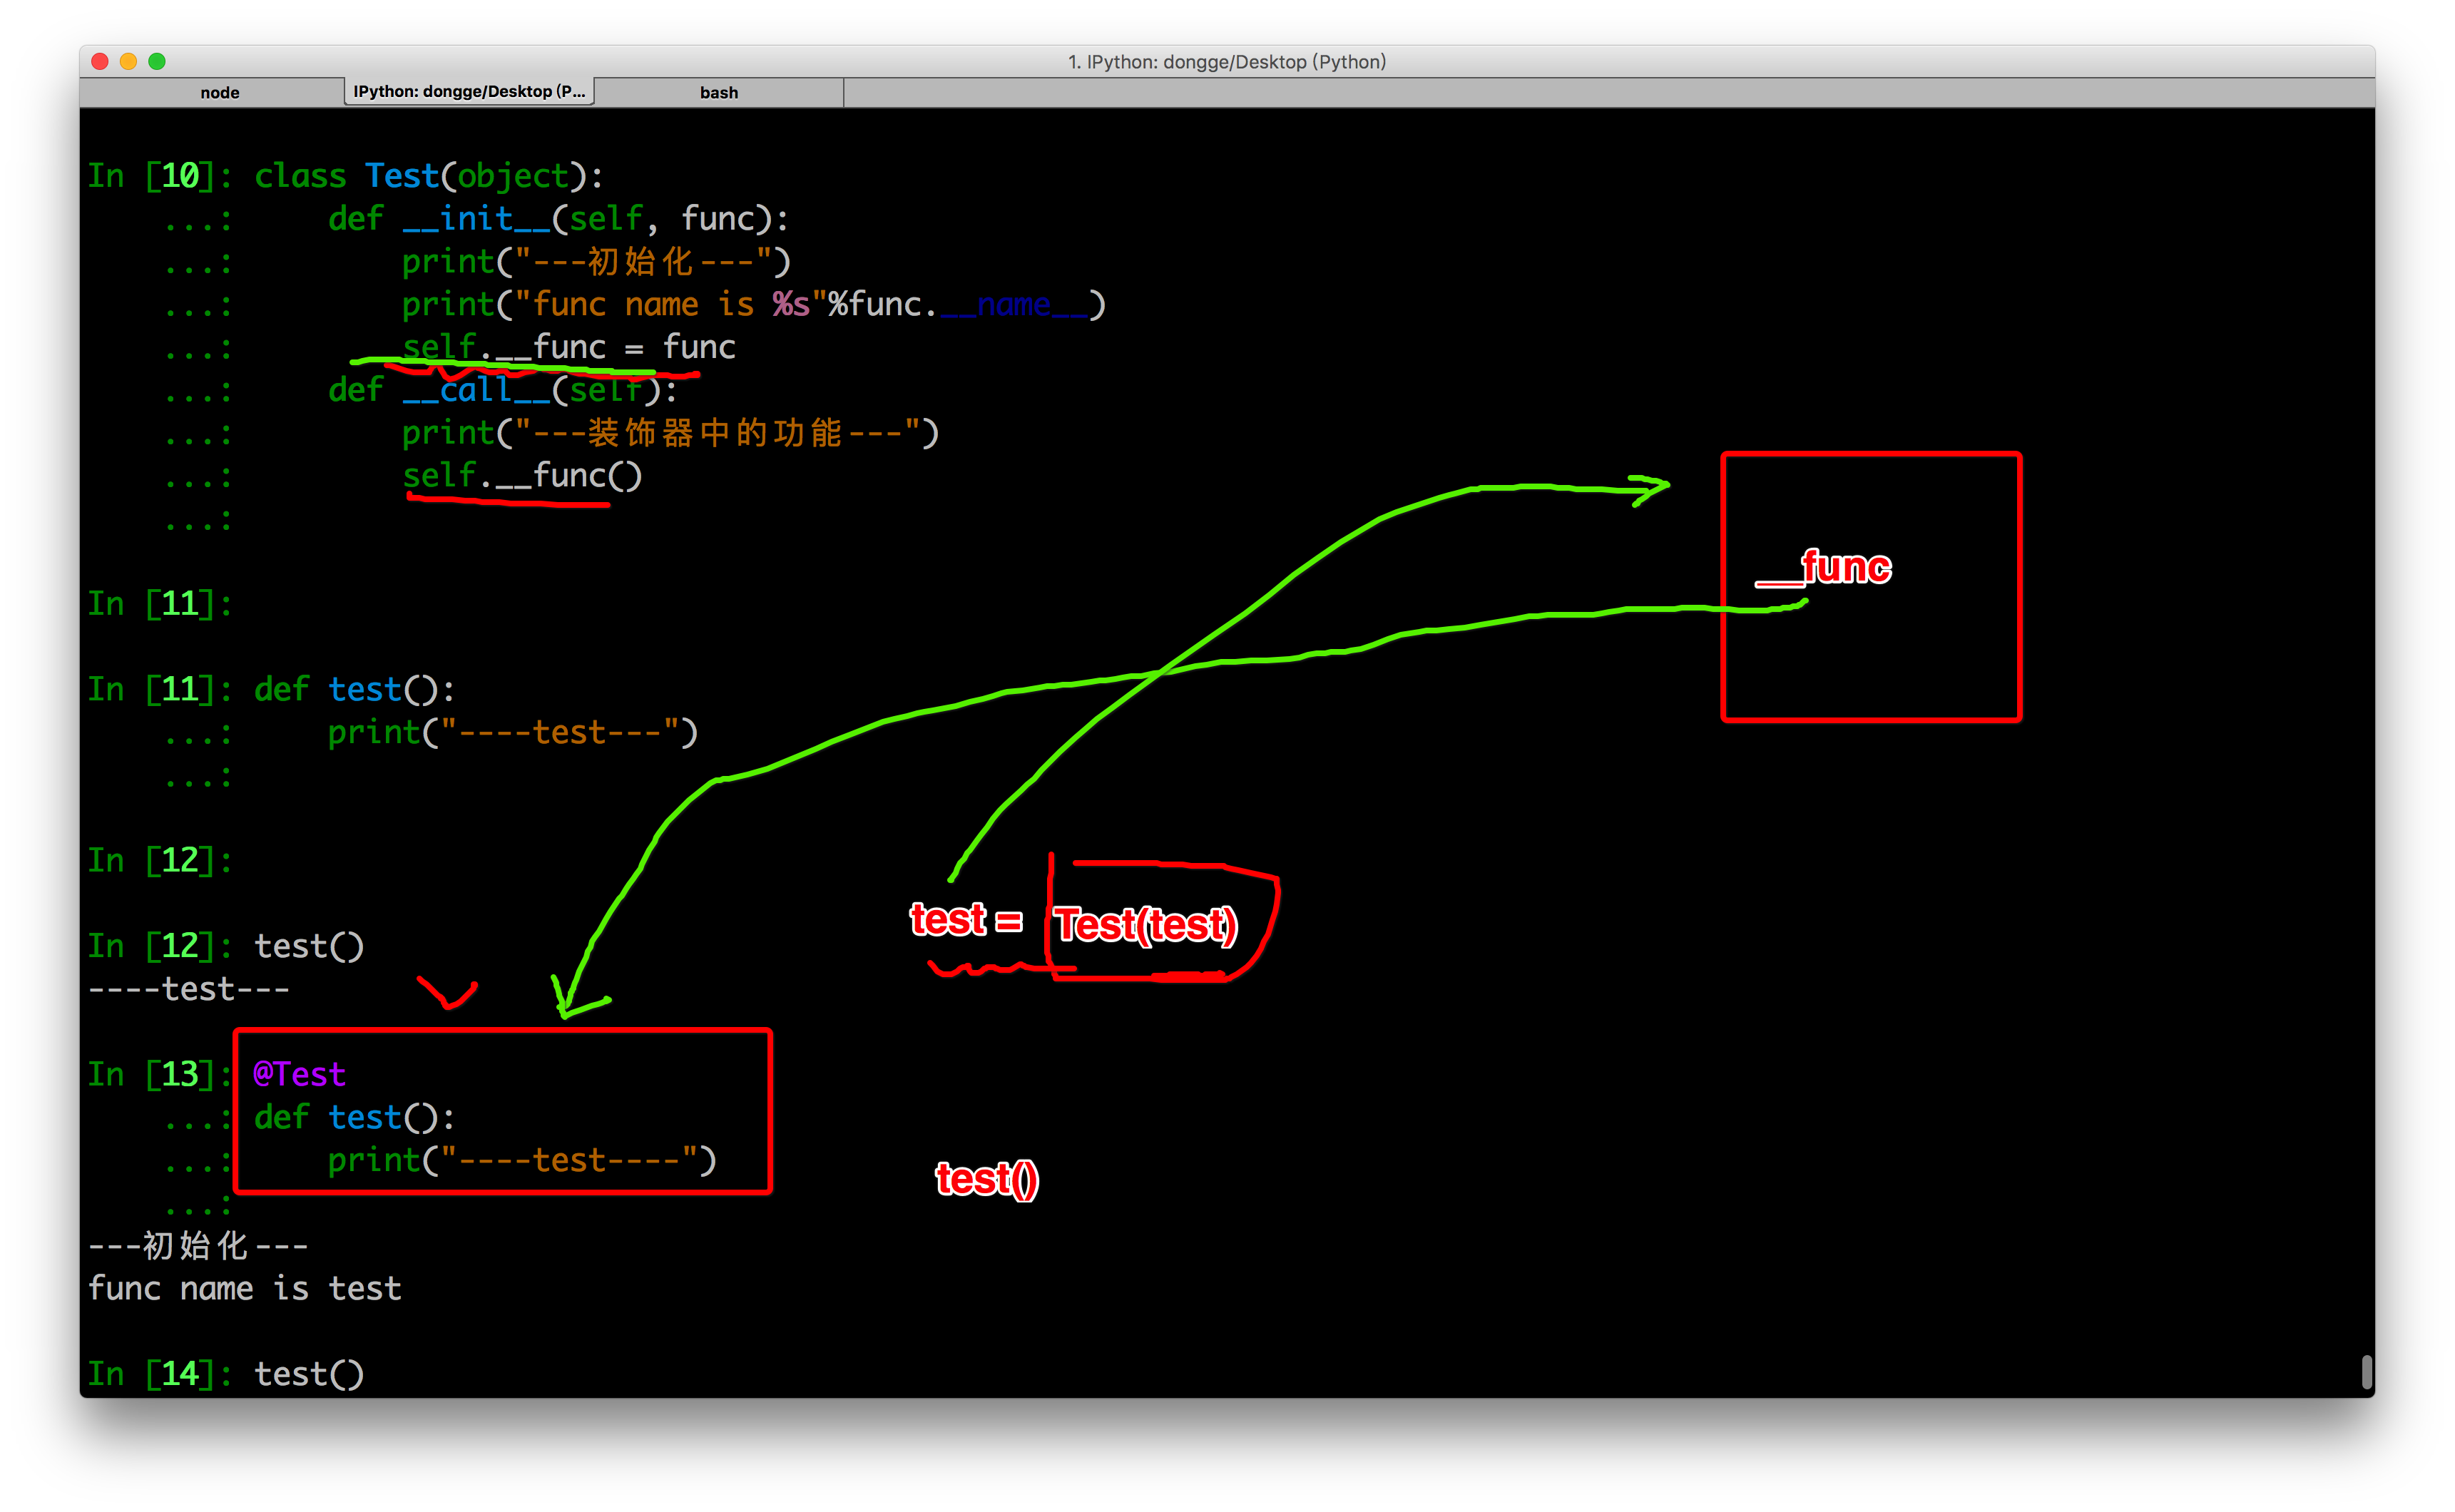Click the green maximize window button

click(x=157, y=61)
